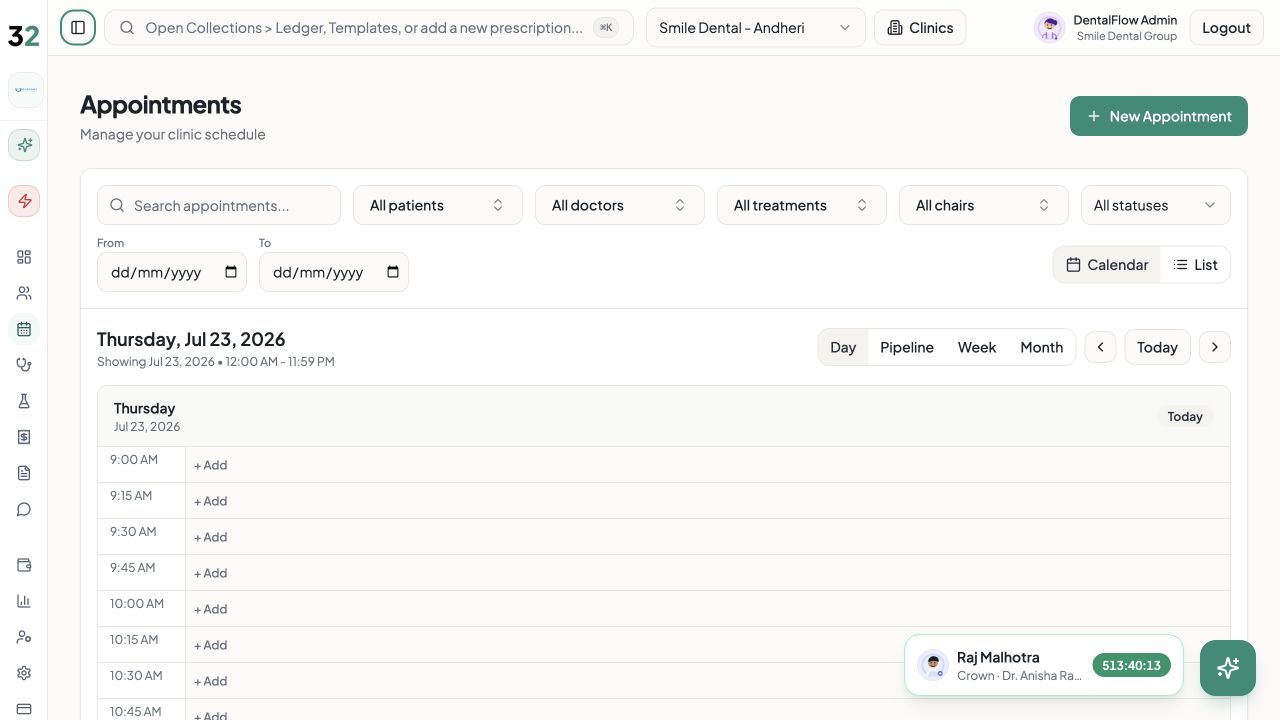The width and height of the screenshot is (1280, 720).
Task: Switch to List view
Action: pyautogui.click(x=1195, y=265)
